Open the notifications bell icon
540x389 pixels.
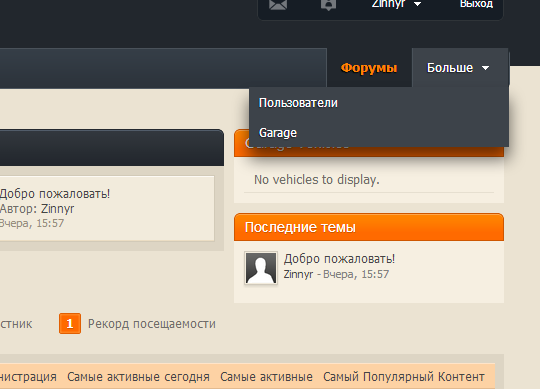click(x=328, y=4)
